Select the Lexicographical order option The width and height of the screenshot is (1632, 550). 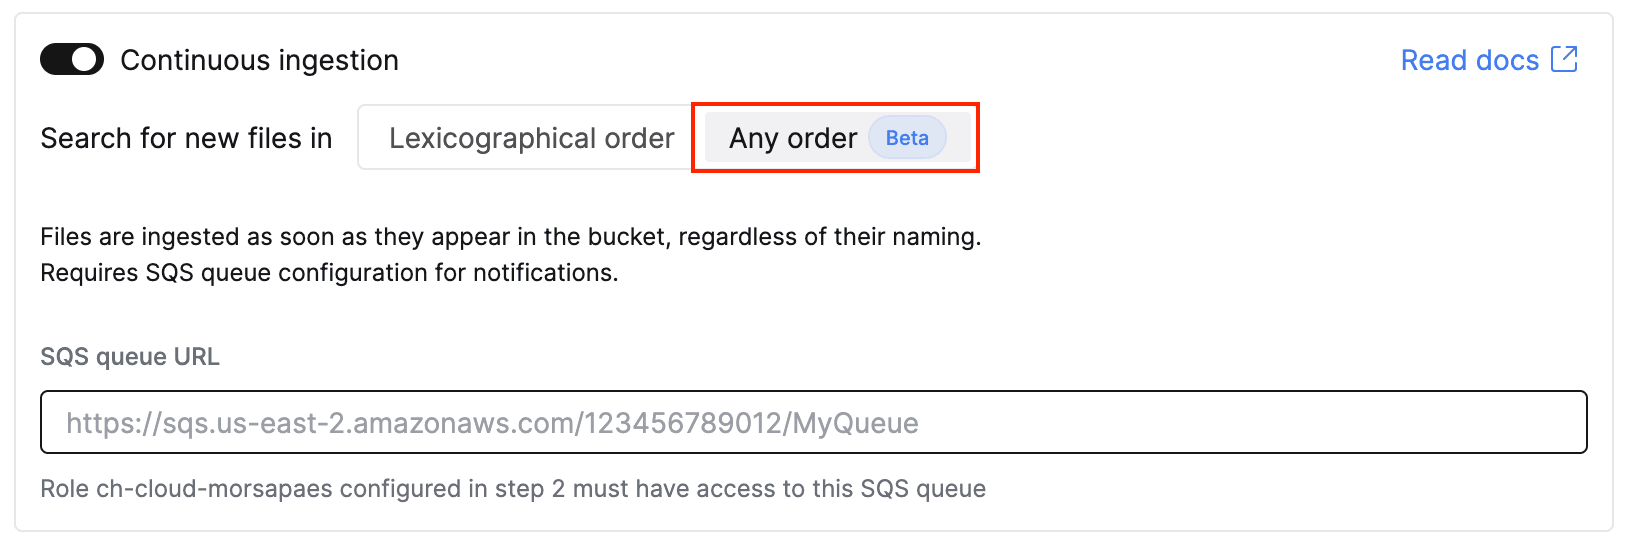pyautogui.click(x=531, y=138)
